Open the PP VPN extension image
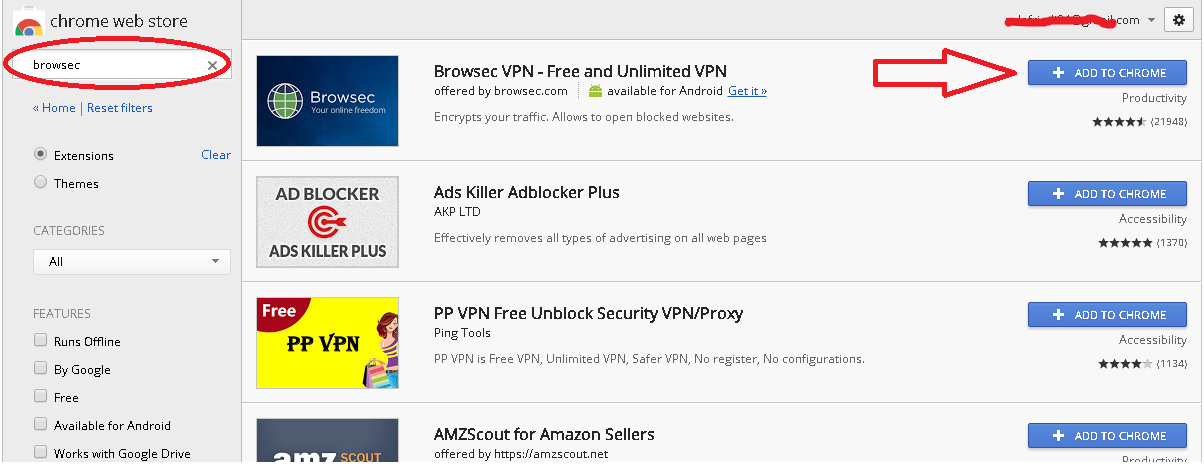This screenshot has height=464, width=1204. pyautogui.click(x=327, y=343)
